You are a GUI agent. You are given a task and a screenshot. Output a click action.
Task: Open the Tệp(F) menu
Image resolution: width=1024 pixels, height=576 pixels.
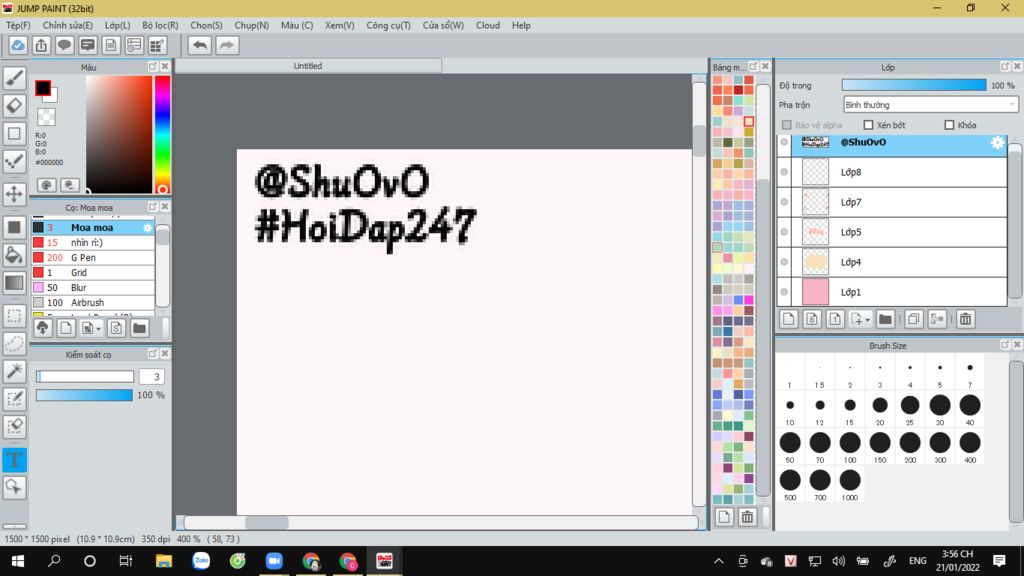click(x=18, y=25)
